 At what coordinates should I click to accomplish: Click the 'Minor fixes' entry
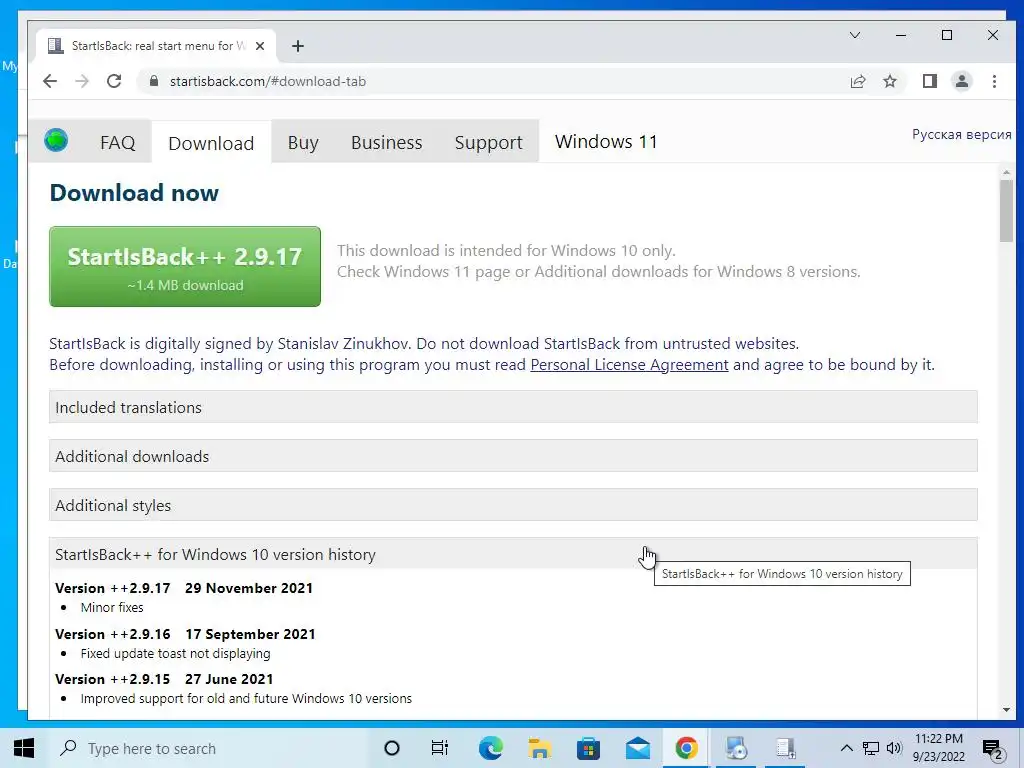[112, 607]
